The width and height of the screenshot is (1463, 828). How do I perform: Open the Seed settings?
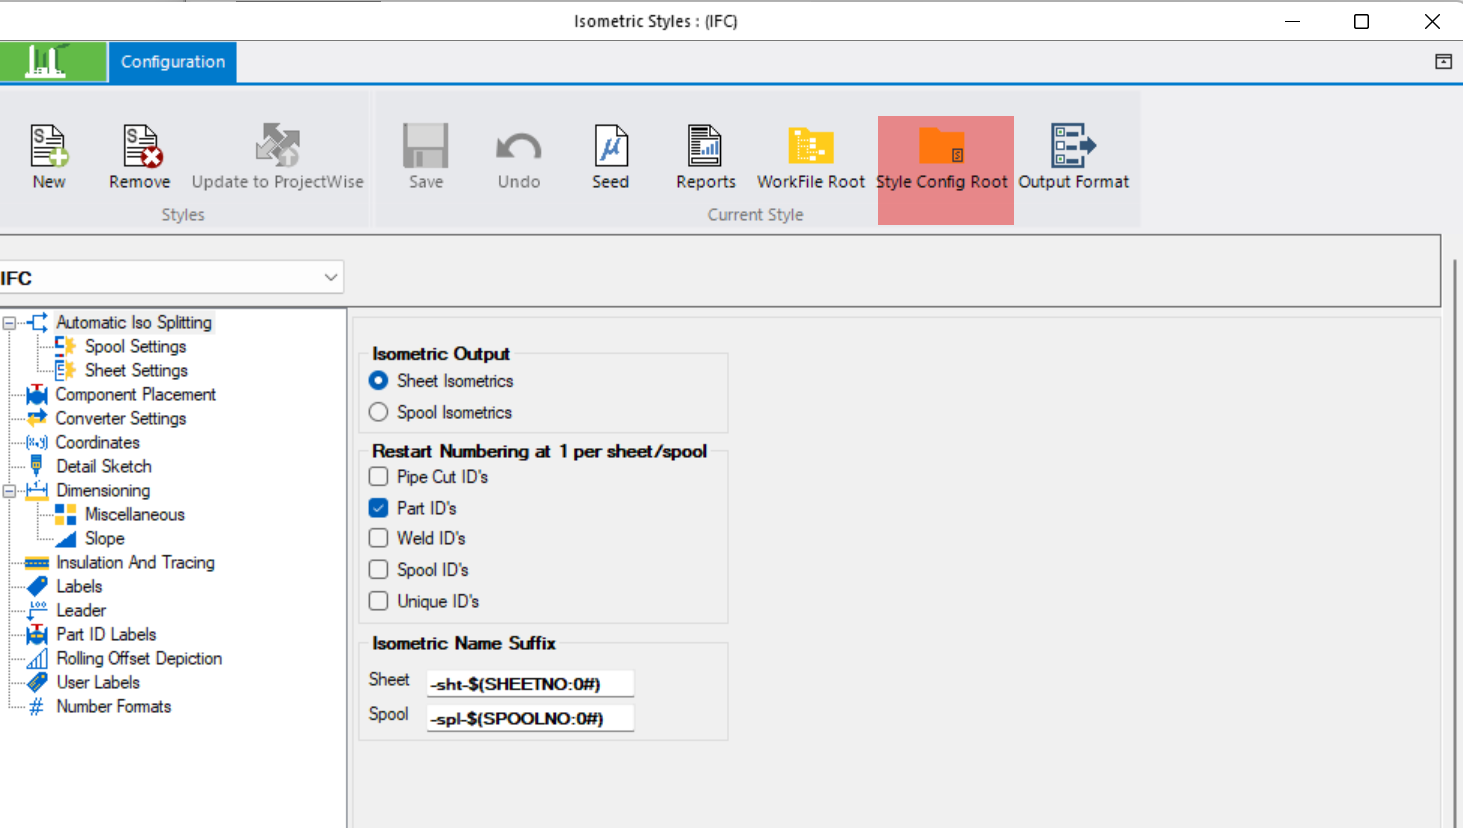pyautogui.click(x=610, y=155)
